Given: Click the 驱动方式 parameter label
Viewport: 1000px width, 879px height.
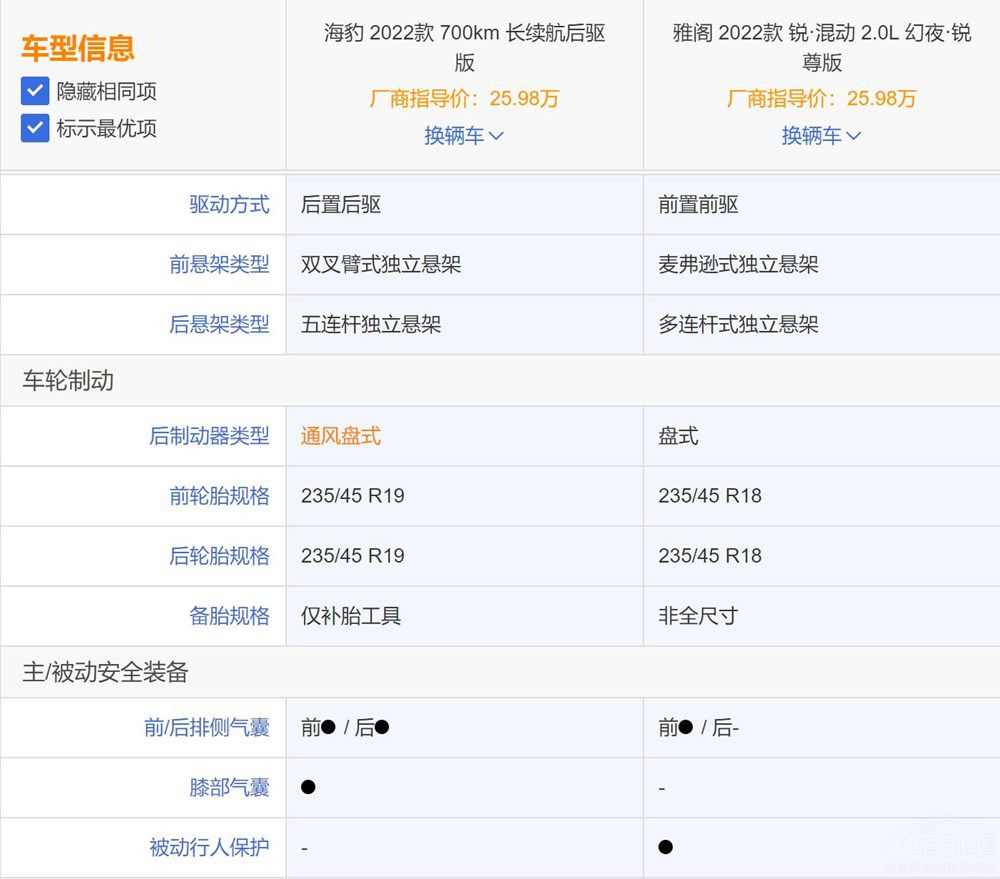Looking at the screenshot, I should pyautogui.click(x=229, y=205).
